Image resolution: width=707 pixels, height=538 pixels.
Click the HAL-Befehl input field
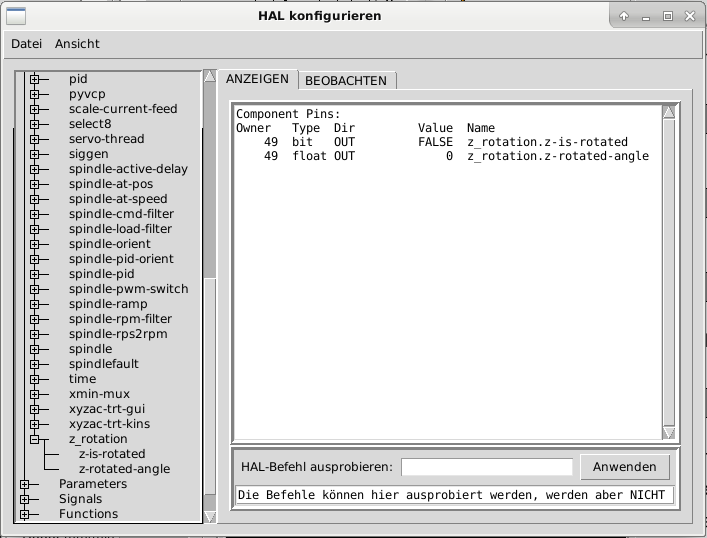(487, 467)
